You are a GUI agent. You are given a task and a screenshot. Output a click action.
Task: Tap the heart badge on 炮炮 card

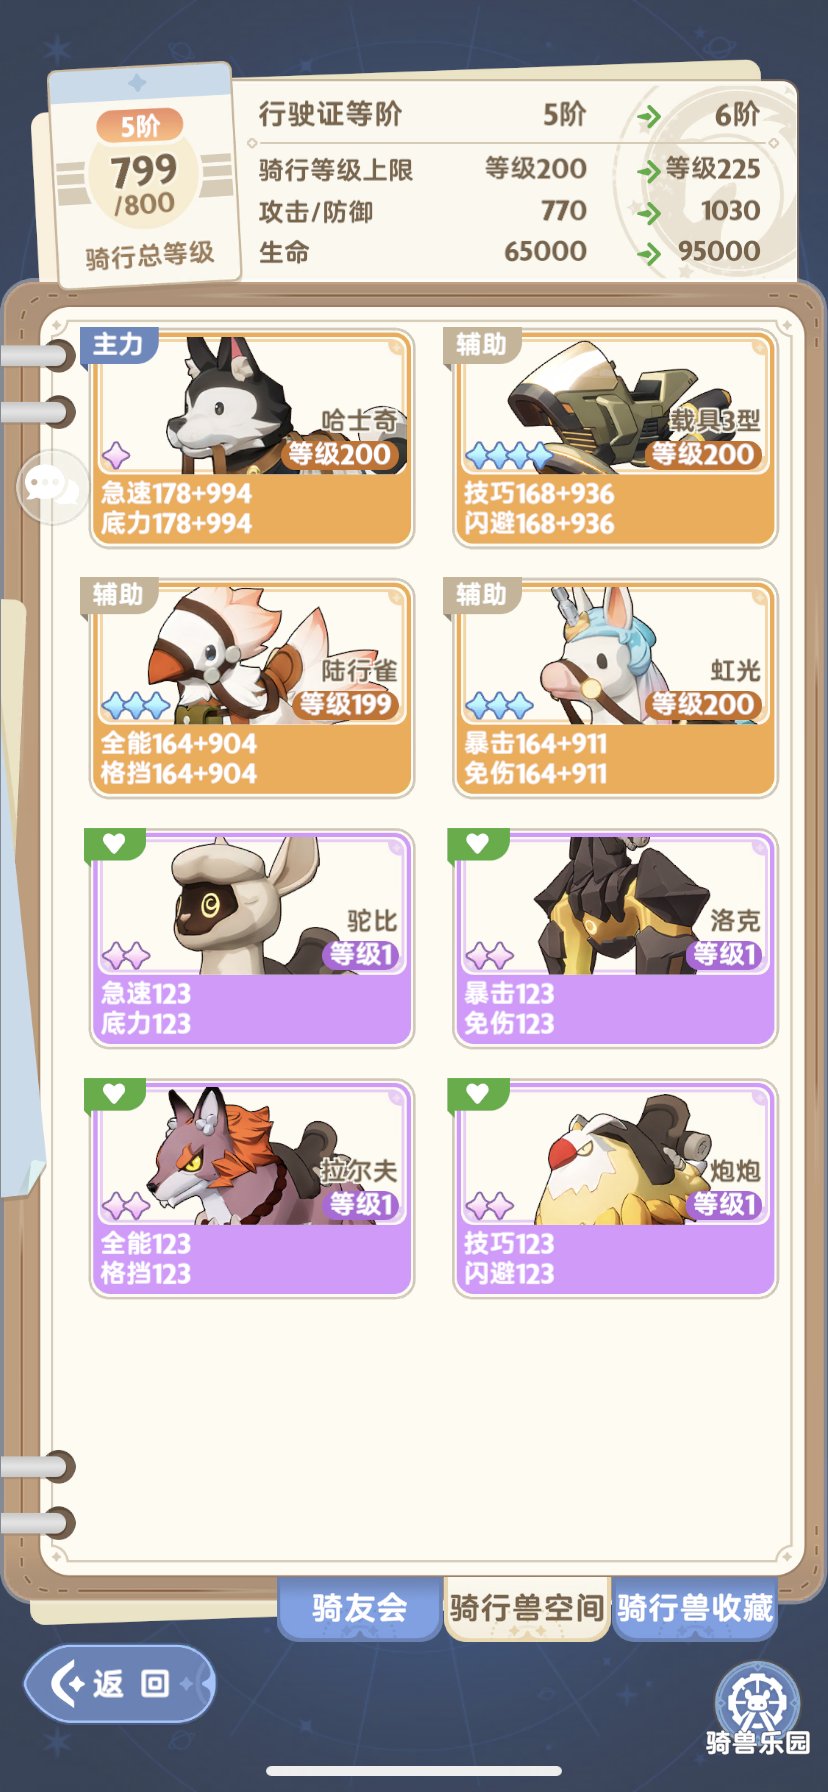[478, 1094]
